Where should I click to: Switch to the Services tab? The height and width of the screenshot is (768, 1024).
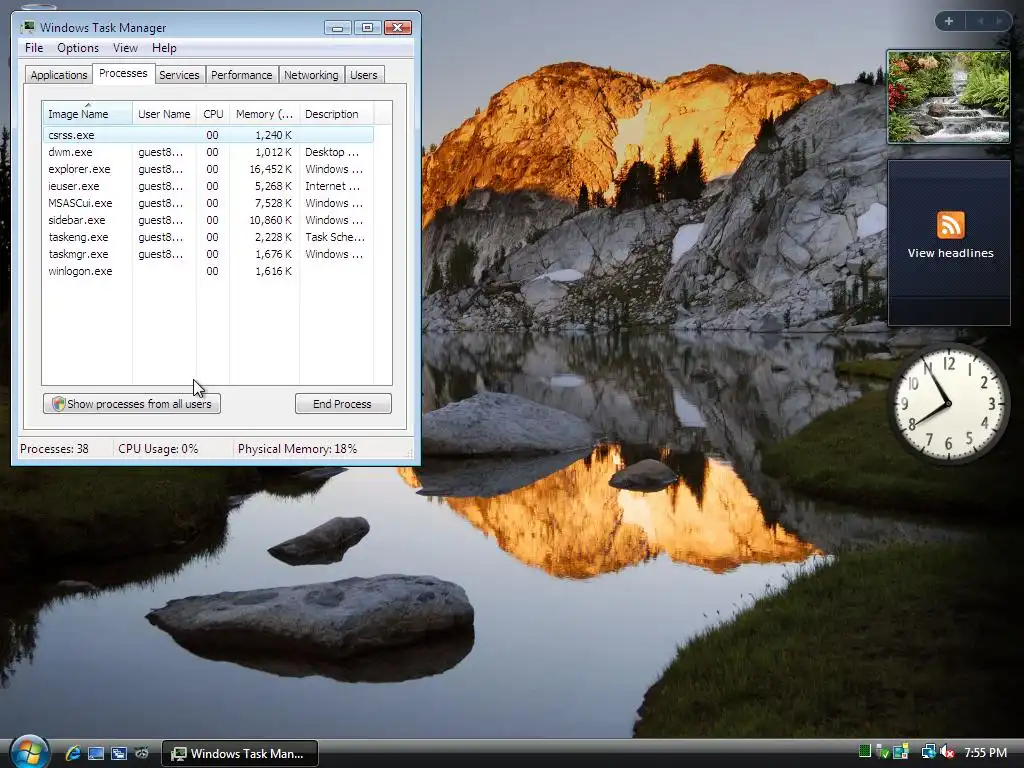pyautogui.click(x=179, y=75)
